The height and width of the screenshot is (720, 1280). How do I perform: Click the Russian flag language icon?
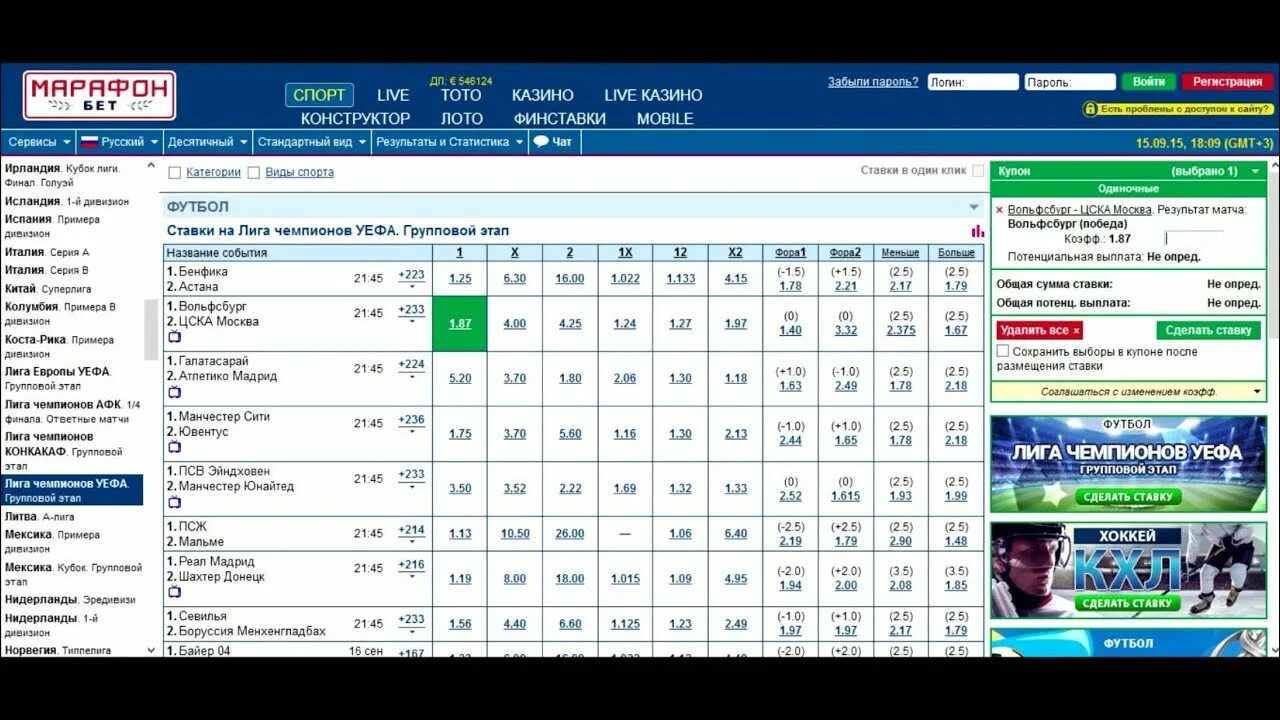tap(89, 142)
